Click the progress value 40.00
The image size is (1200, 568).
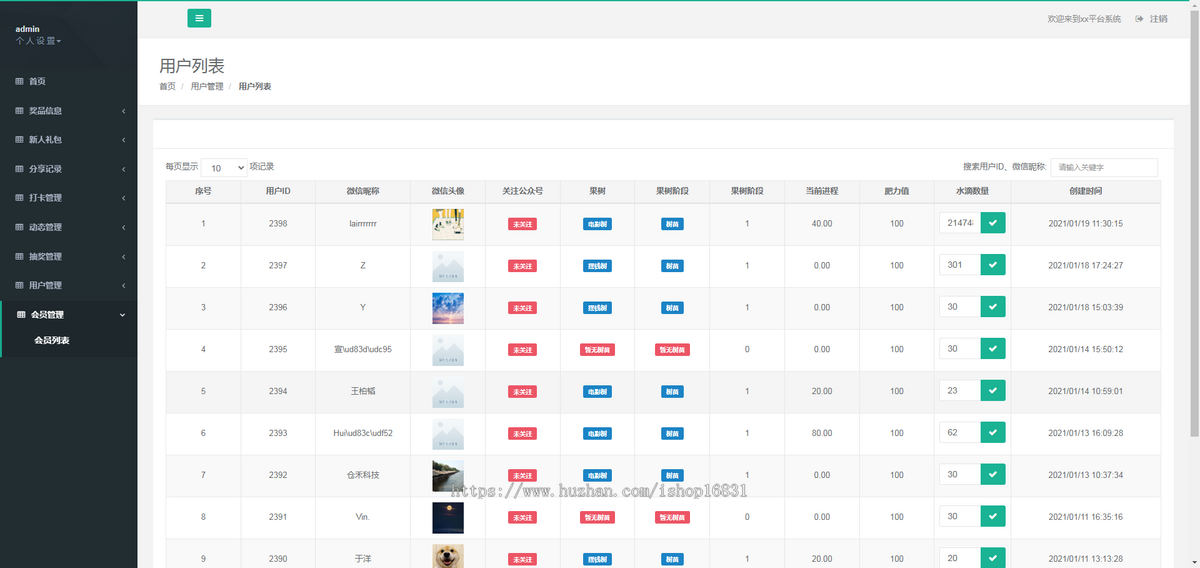coord(822,224)
